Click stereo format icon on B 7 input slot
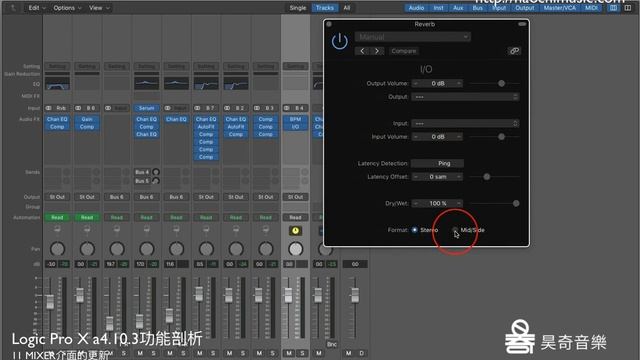 pos(198,108)
